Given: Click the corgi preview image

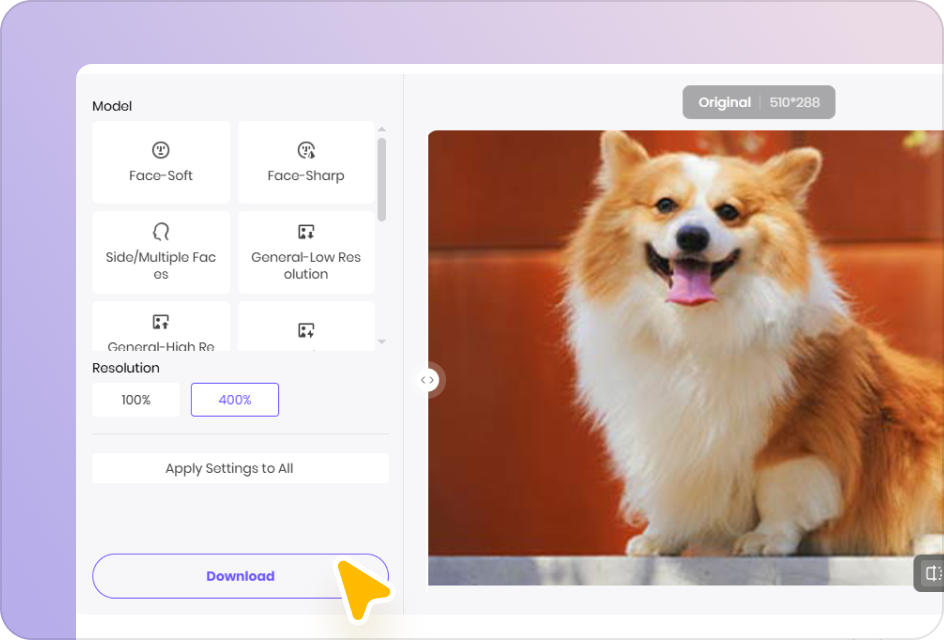Looking at the screenshot, I should click(680, 360).
